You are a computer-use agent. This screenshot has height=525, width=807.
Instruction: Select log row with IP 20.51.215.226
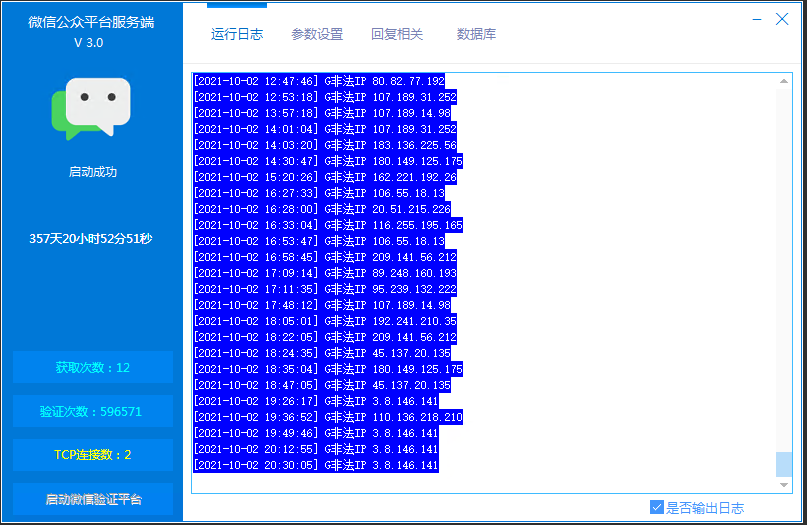[x=322, y=208]
